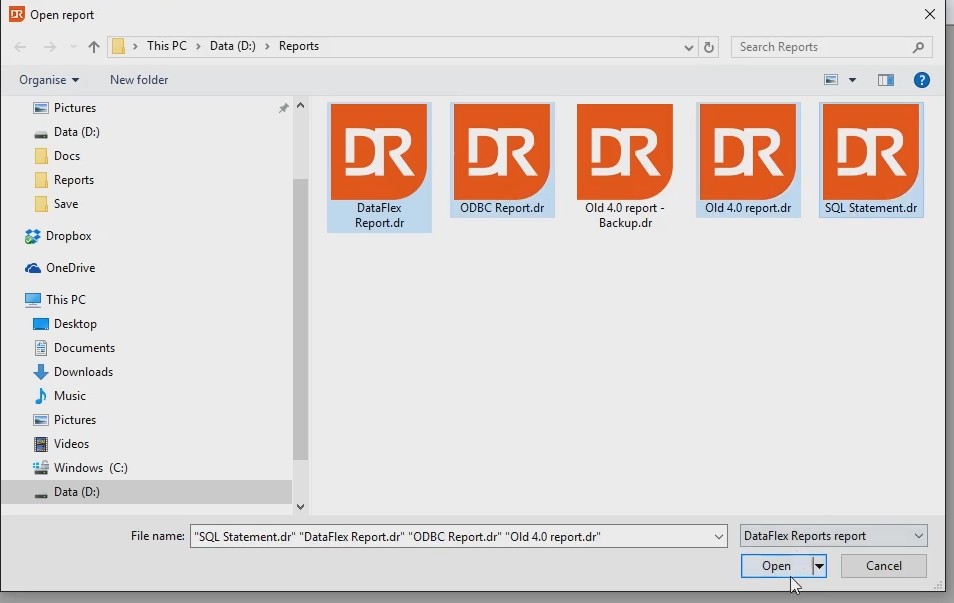Viewport: 954px width, 603px height.
Task: Open the split arrow next to Open
Action: [820, 566]
